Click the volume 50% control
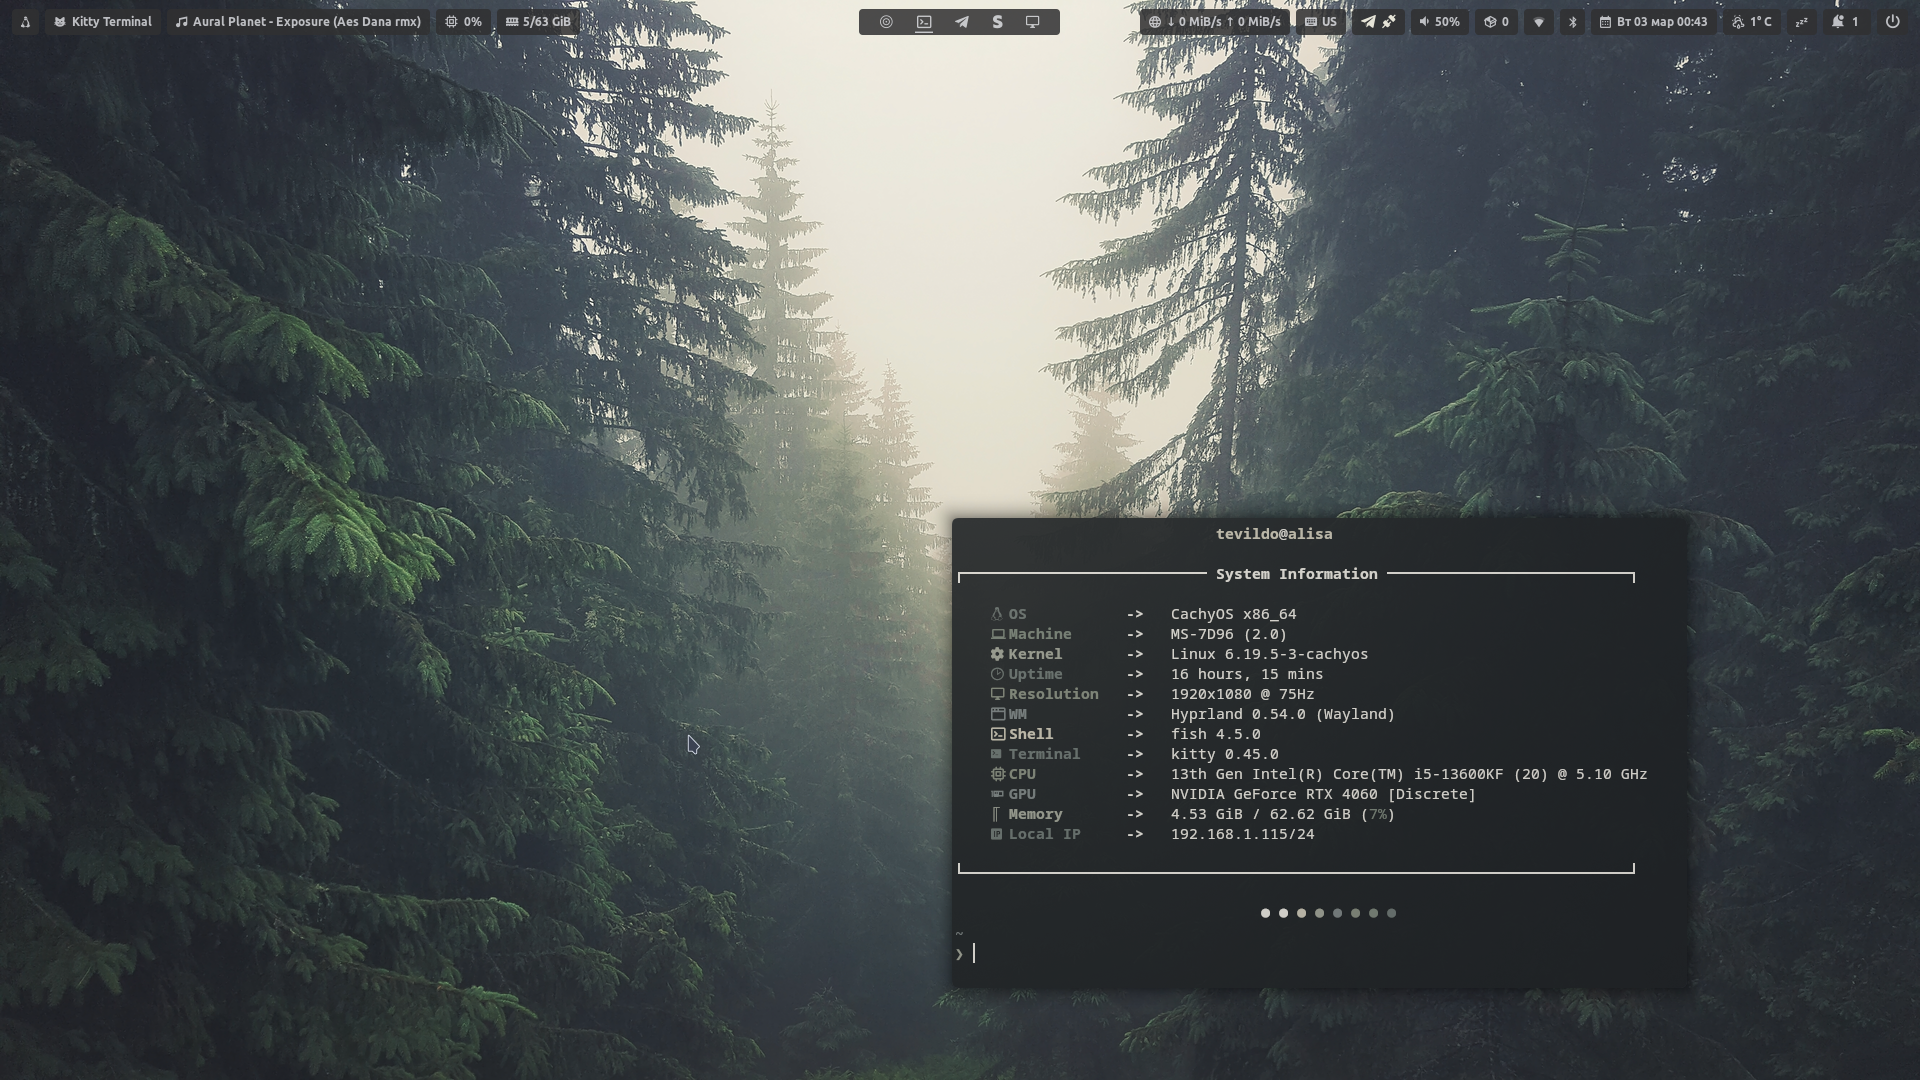The image size is (1920, 1080). [x=1439, y=22]
